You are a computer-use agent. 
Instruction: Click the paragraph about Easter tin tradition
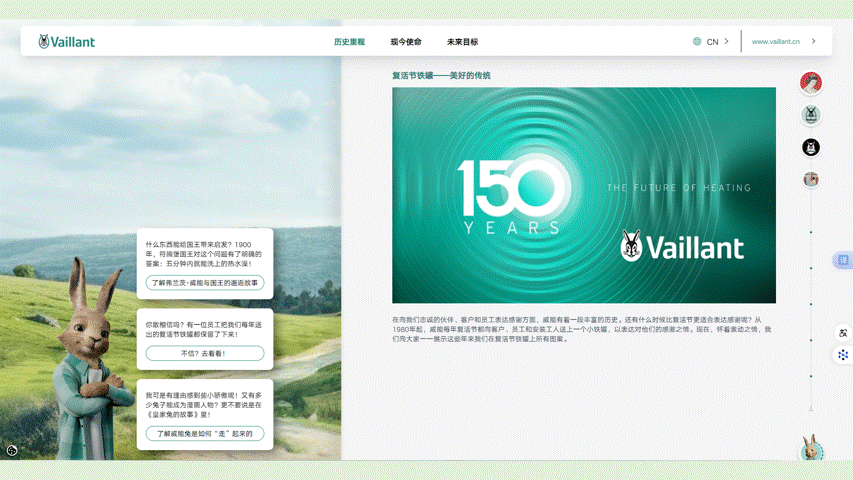pos(582,329)
